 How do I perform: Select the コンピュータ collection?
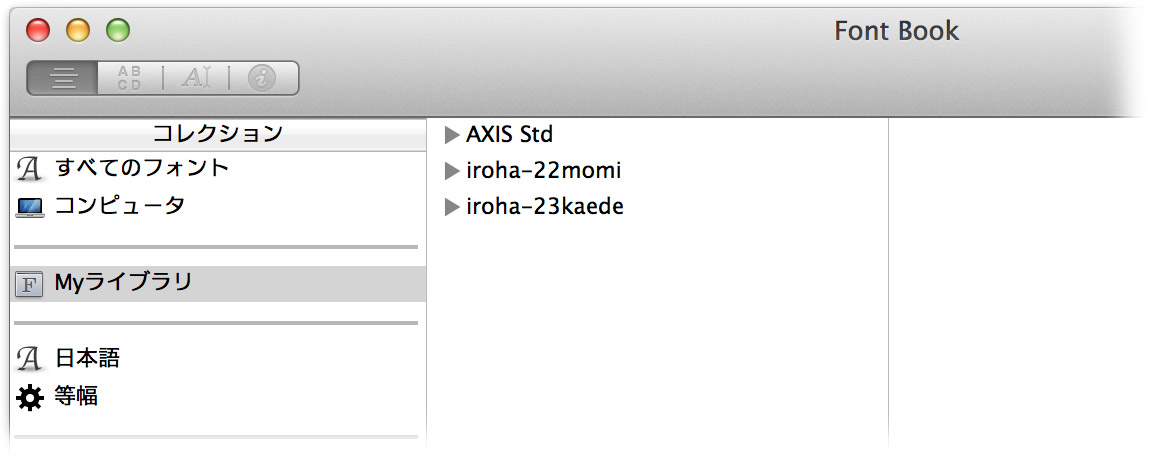(218, 206)
